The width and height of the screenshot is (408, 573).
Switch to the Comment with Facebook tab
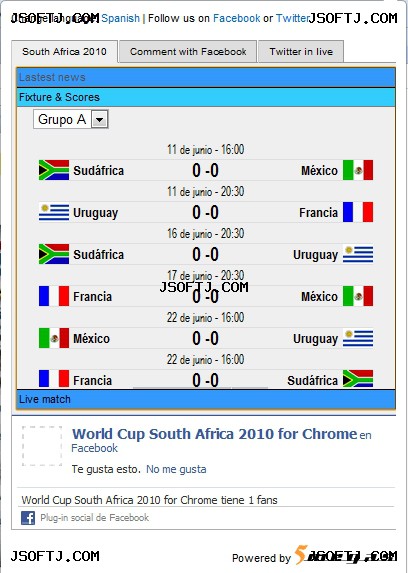[188, 52]
